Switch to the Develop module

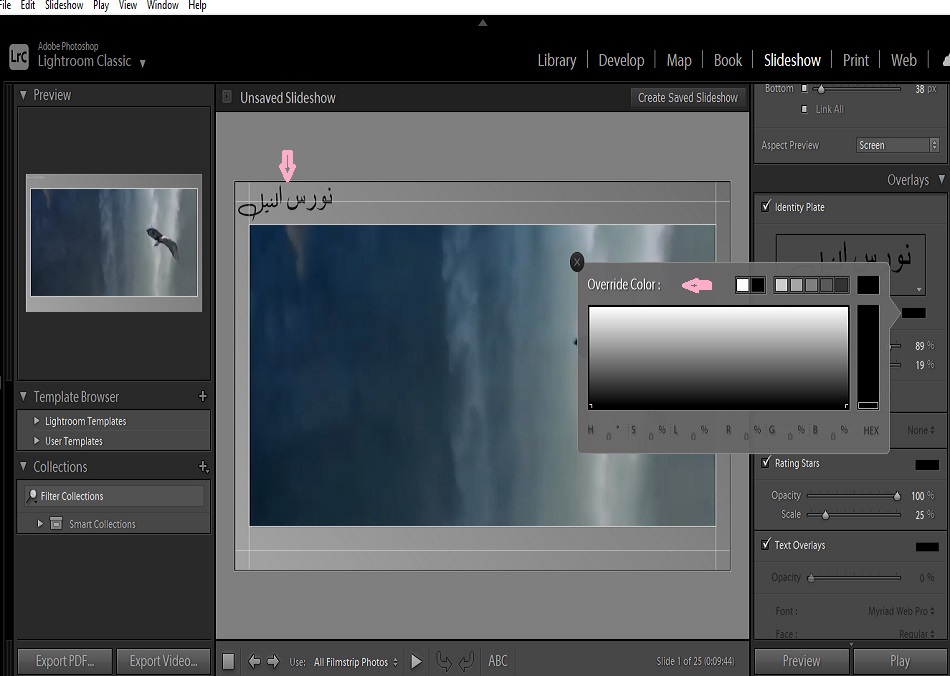tap(621, 60)
